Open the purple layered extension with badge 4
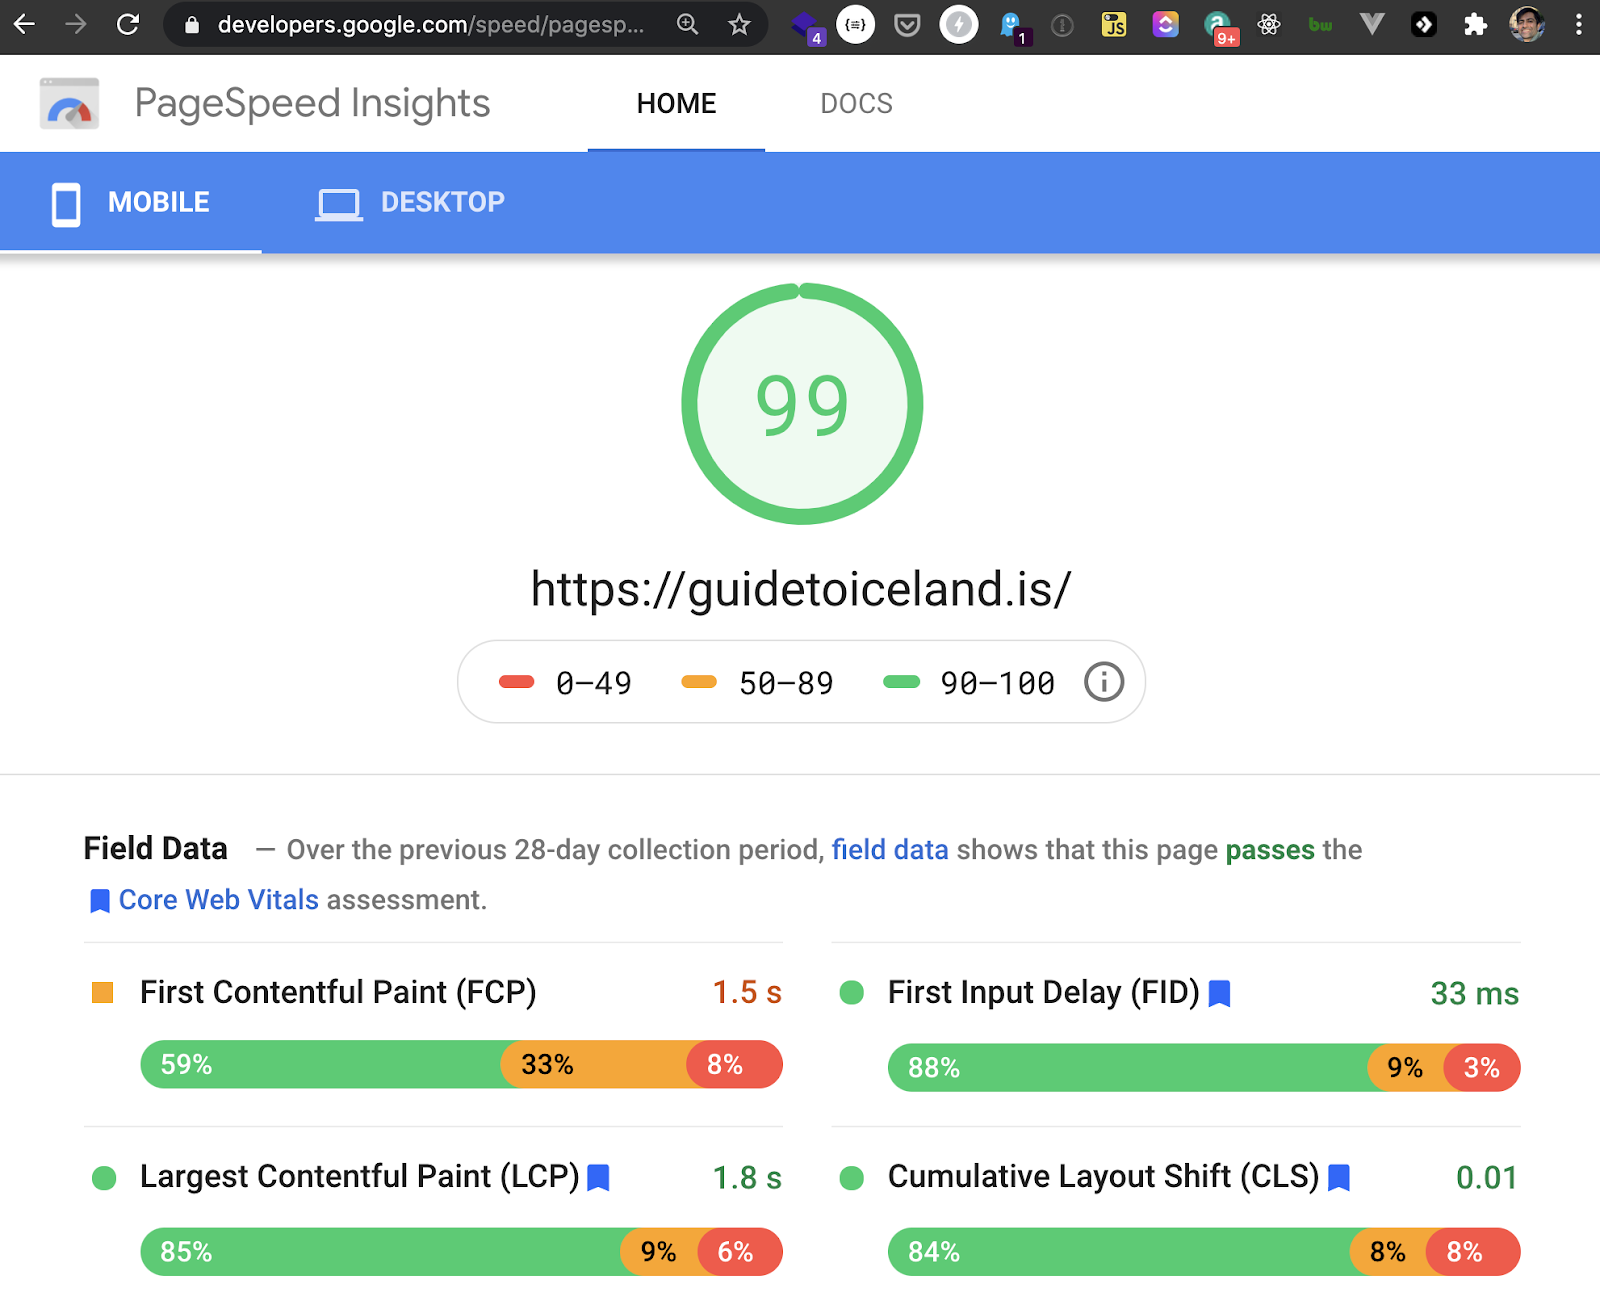1600x1305 pixels. click(x=806, y=26)
